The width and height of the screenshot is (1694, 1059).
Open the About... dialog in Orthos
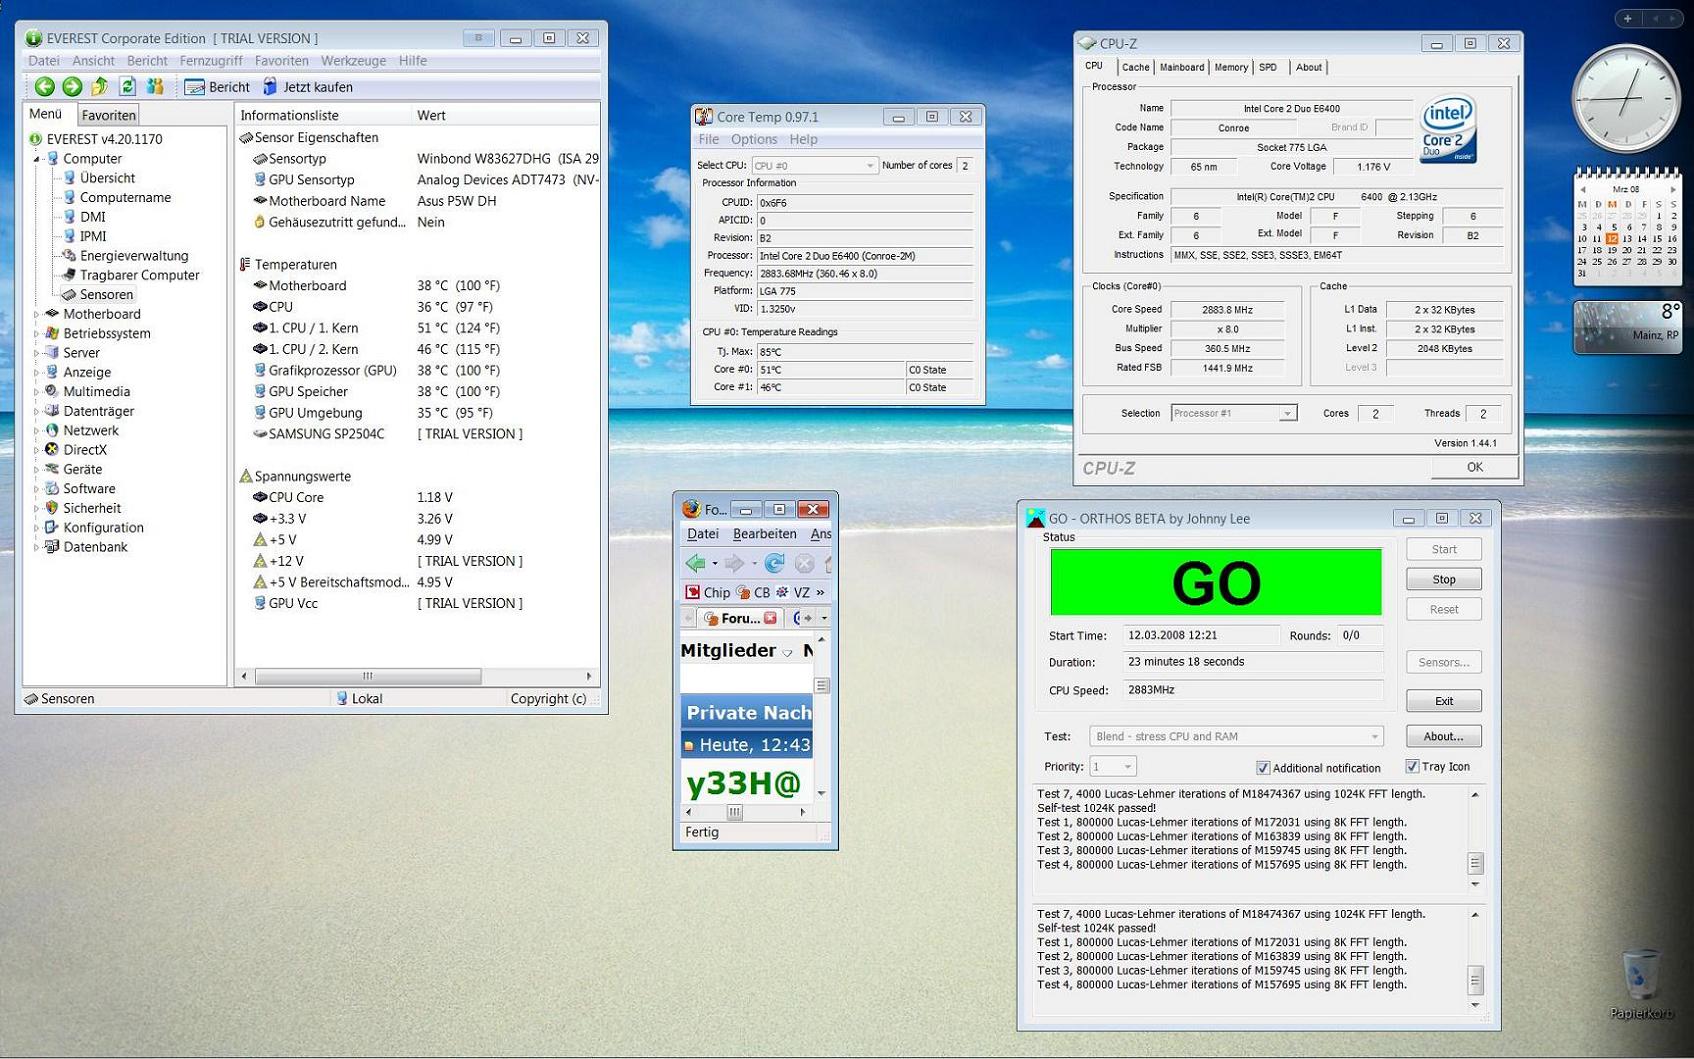[x=1443, y=736]
